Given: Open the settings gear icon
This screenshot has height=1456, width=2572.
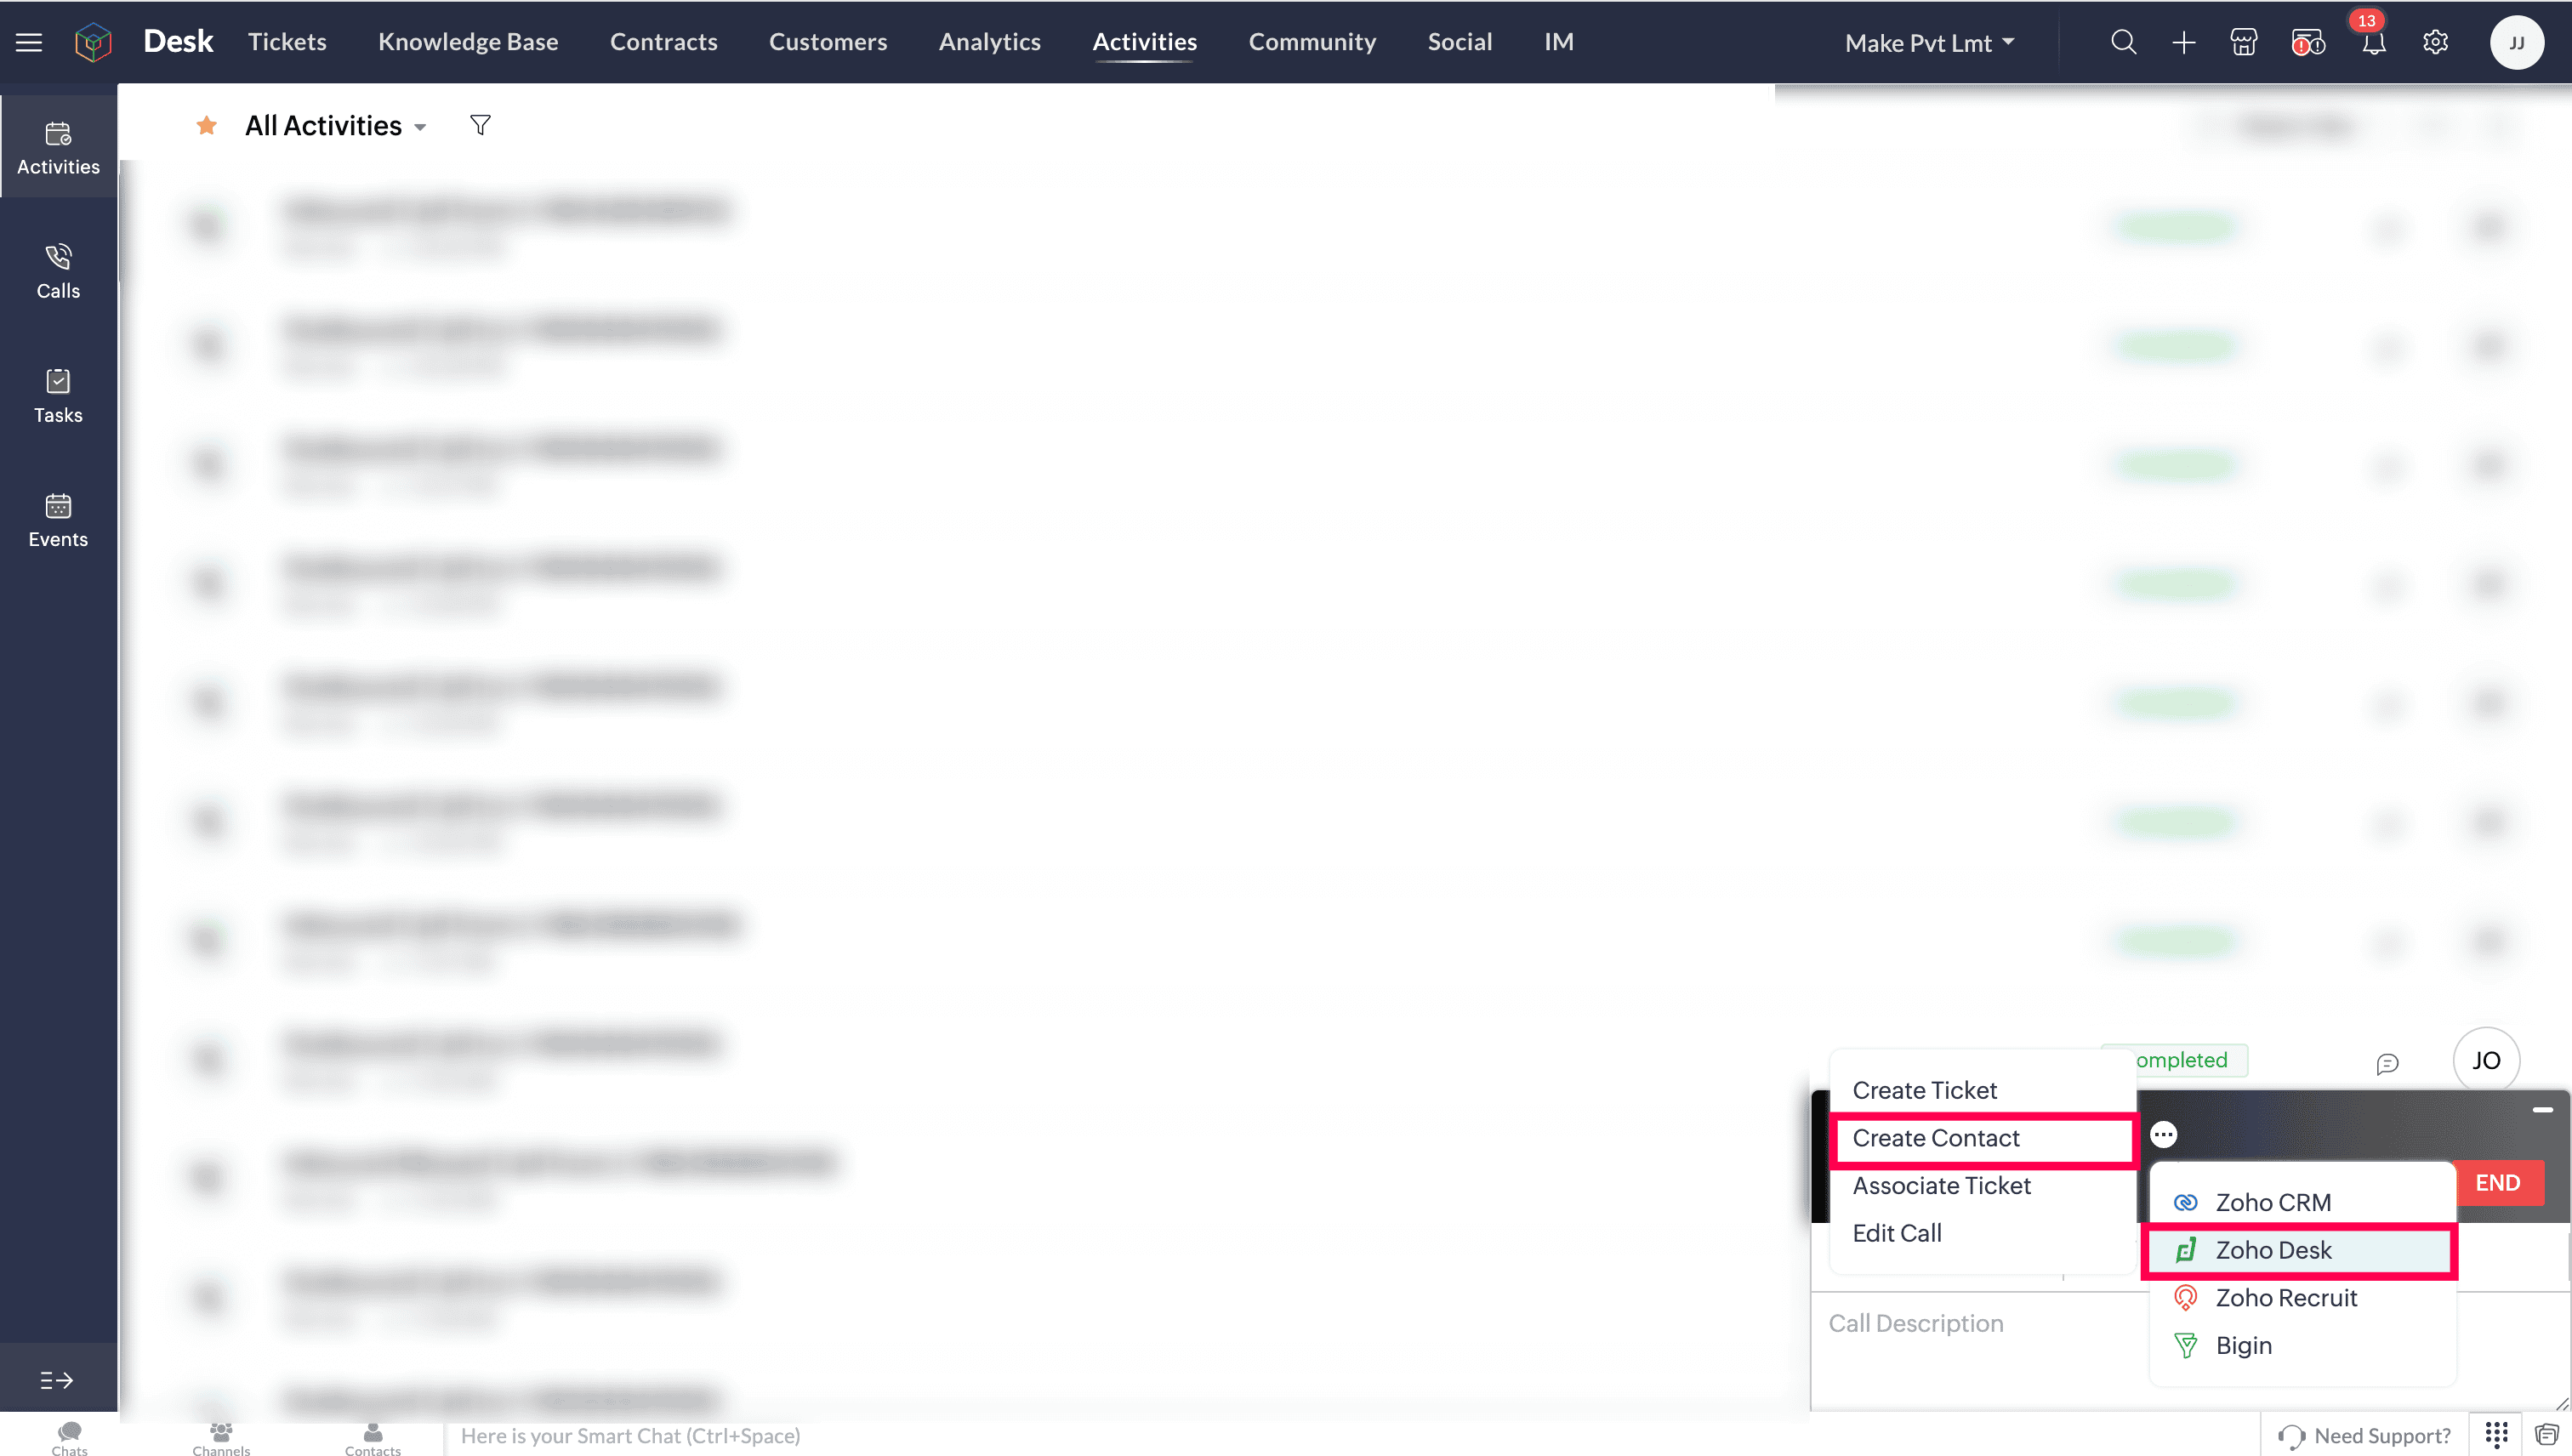Looking at the screenshot, I should coord(2435,42).
